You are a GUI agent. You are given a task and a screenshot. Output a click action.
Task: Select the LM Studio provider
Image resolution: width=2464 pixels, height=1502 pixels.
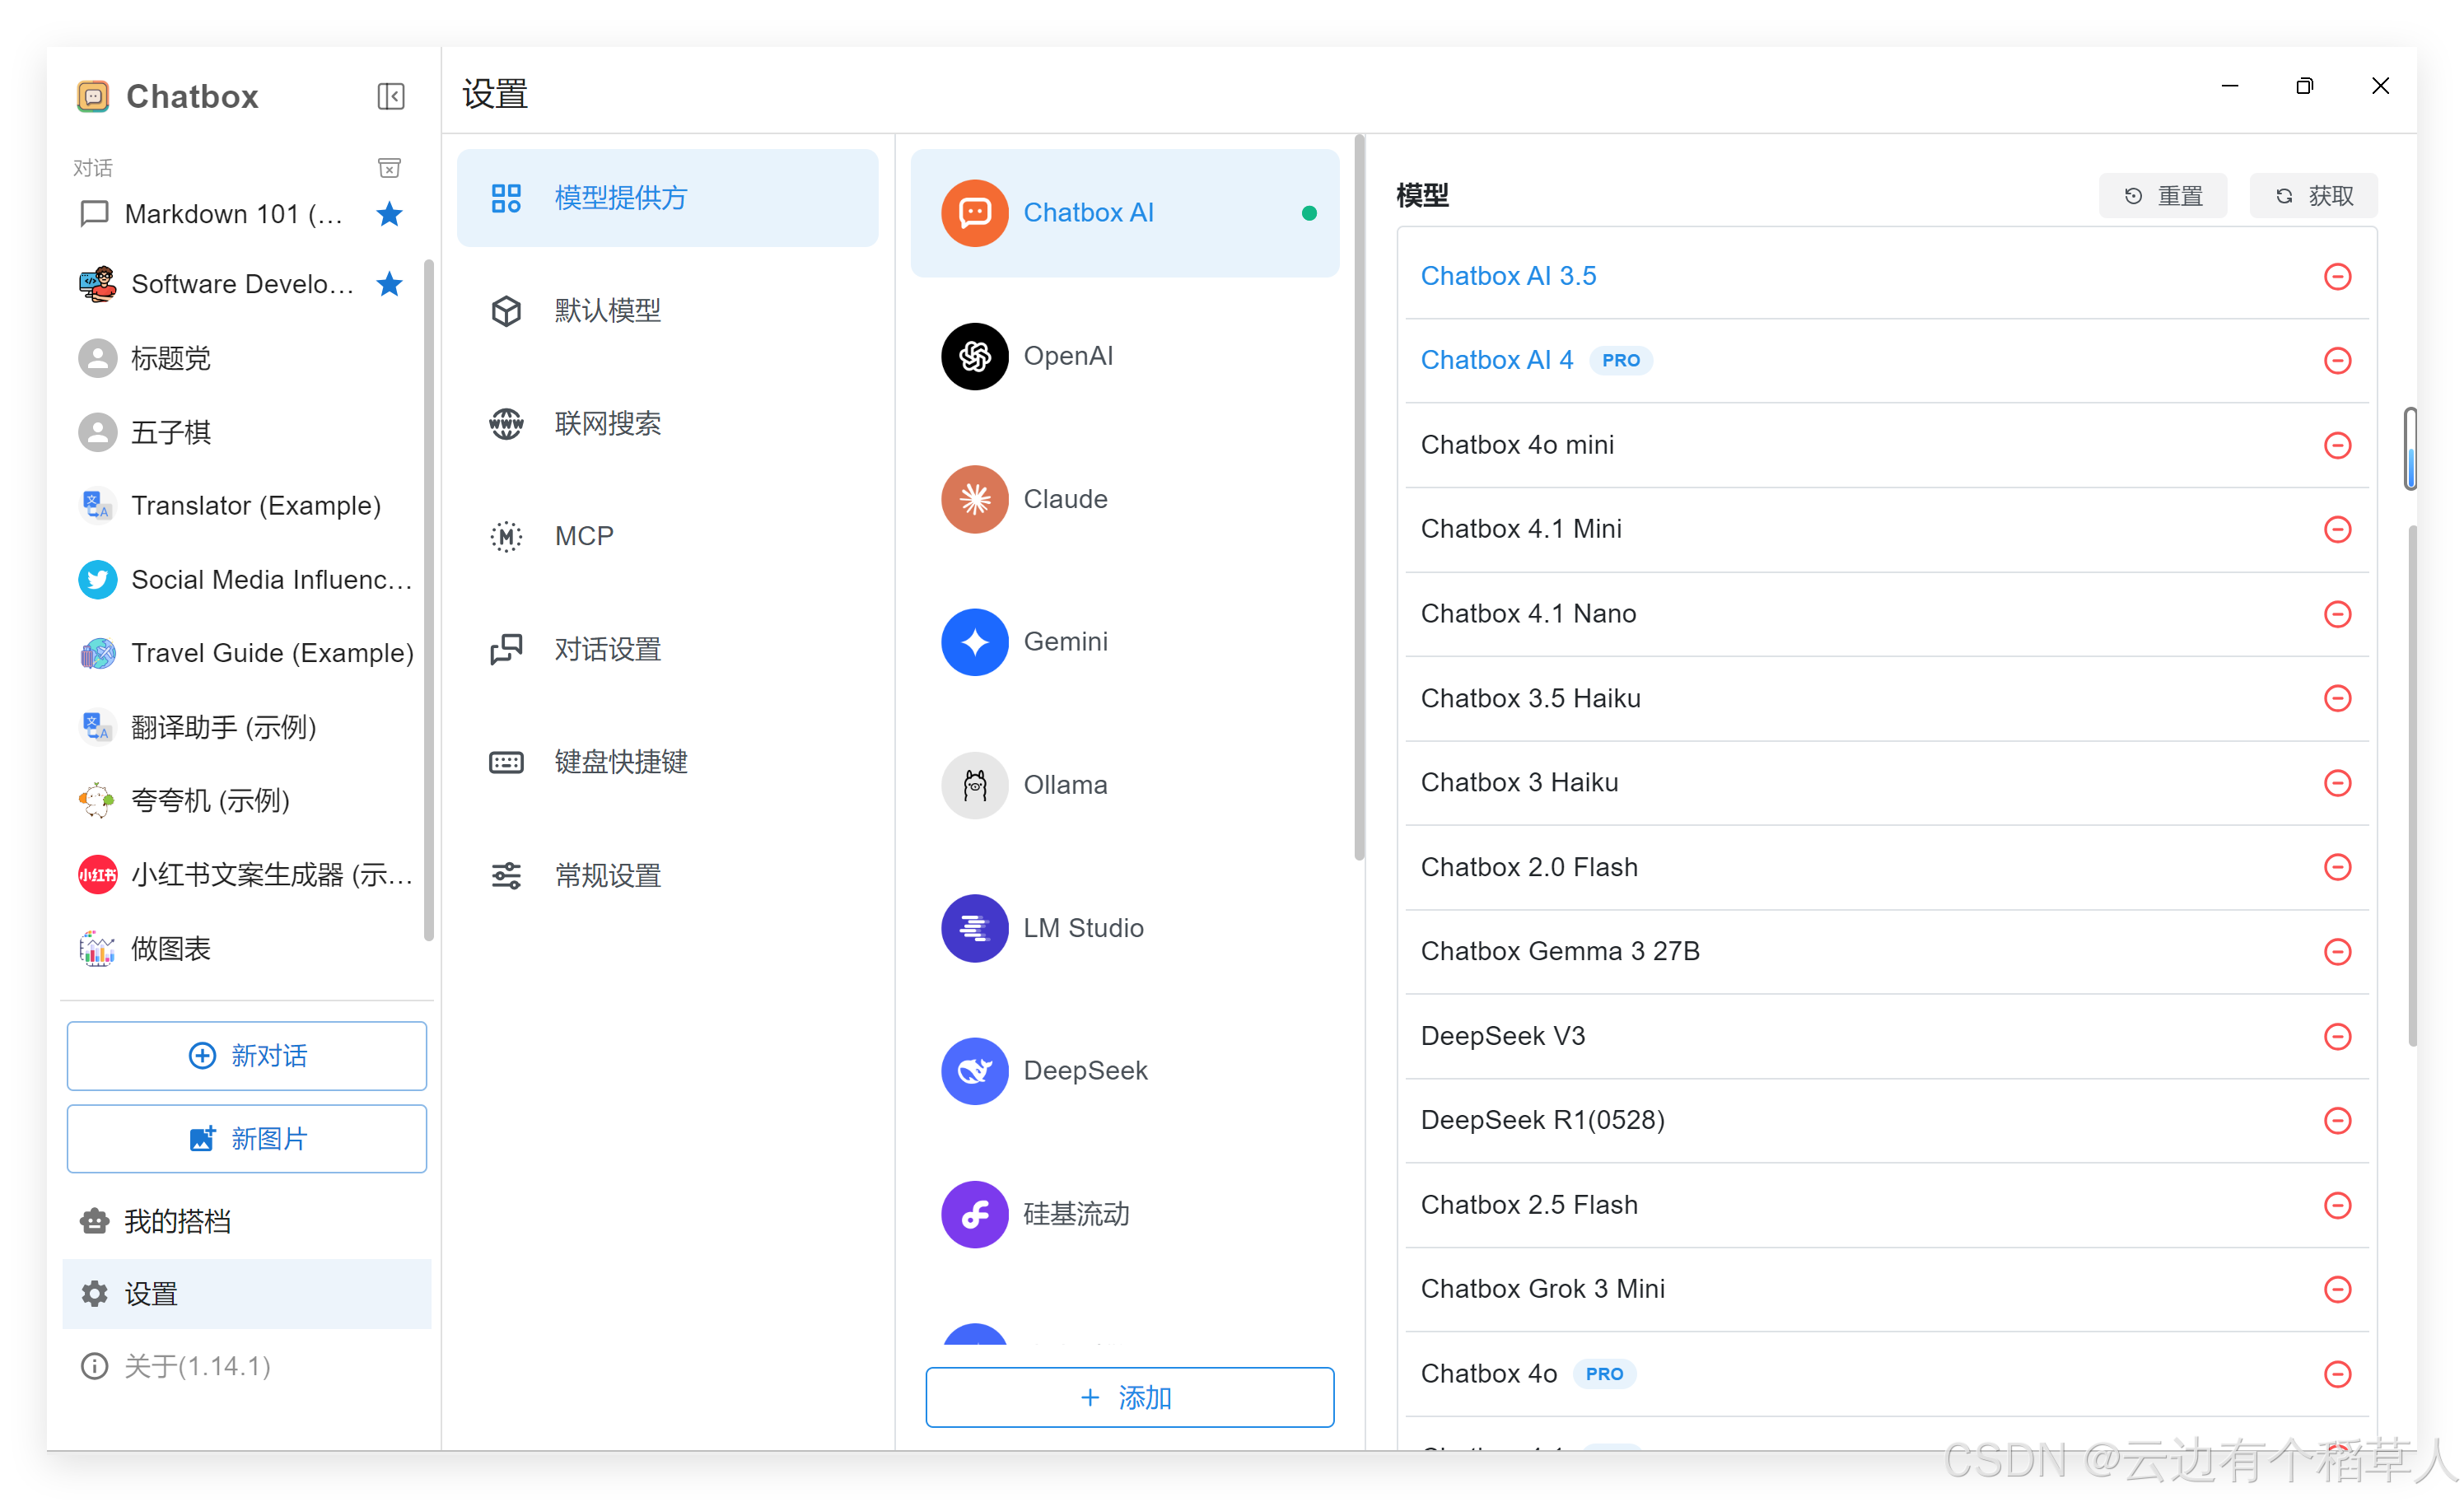[x=1124, y=928]
